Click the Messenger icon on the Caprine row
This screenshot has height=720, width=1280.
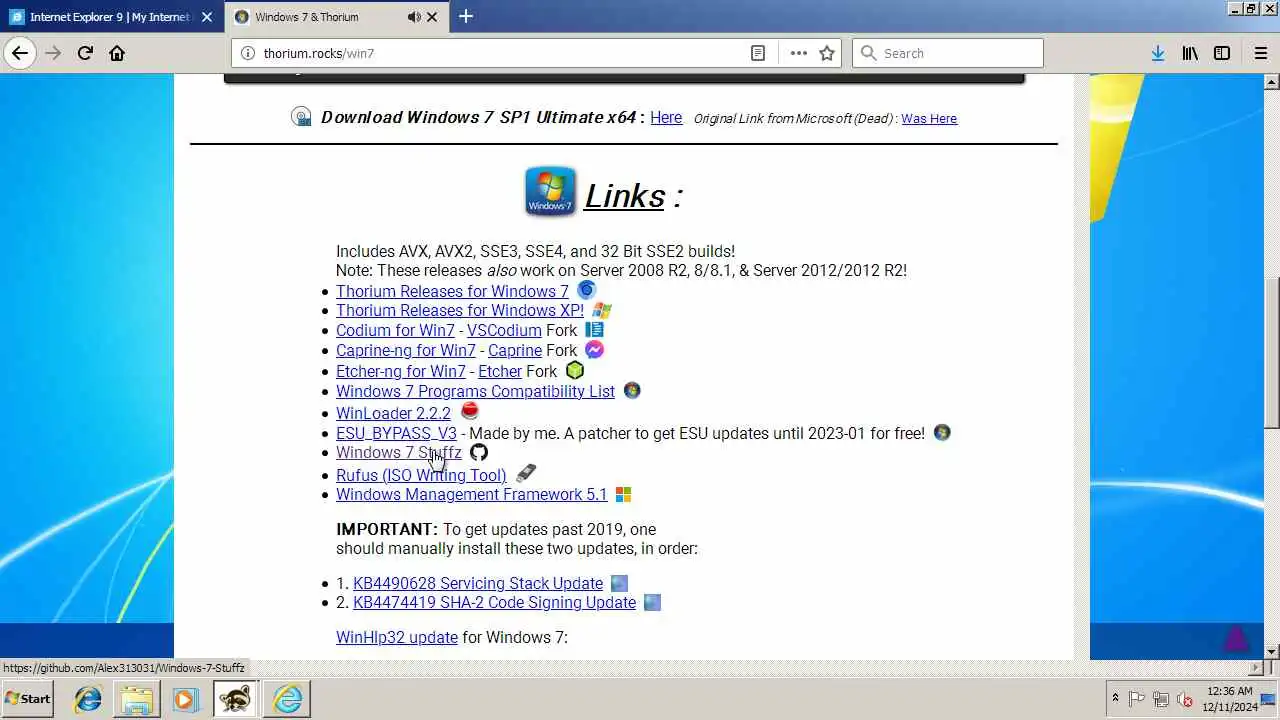pyautogui.click(x=594, y=349)
